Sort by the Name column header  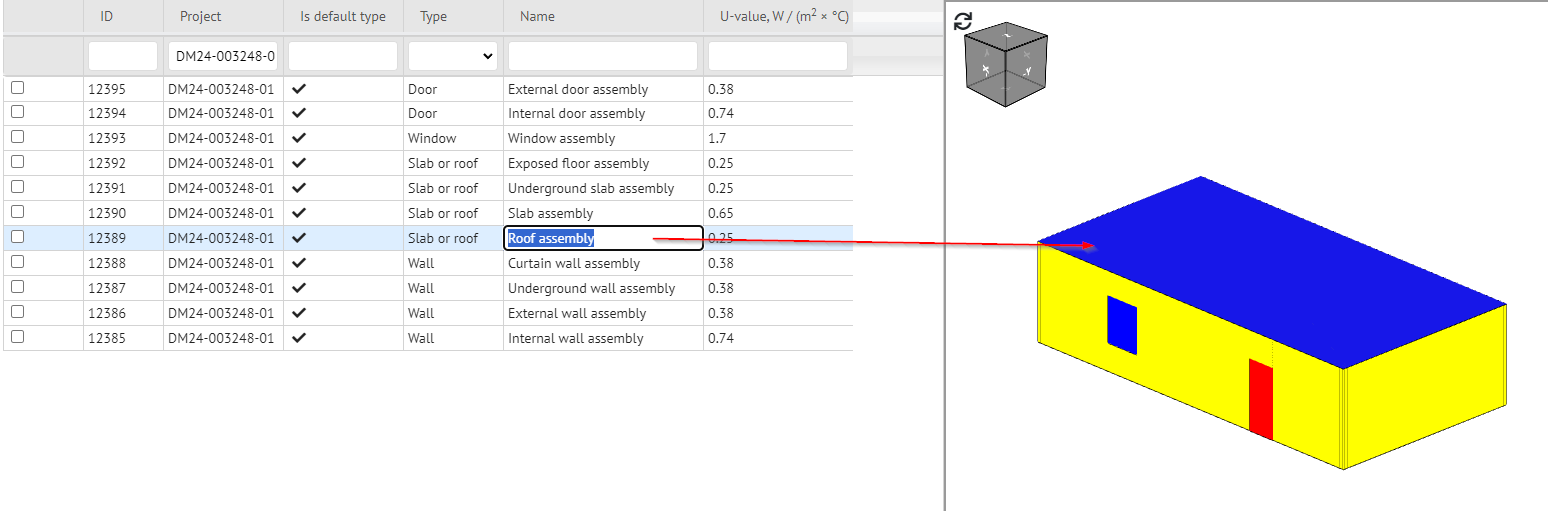[x=537, y=17]
